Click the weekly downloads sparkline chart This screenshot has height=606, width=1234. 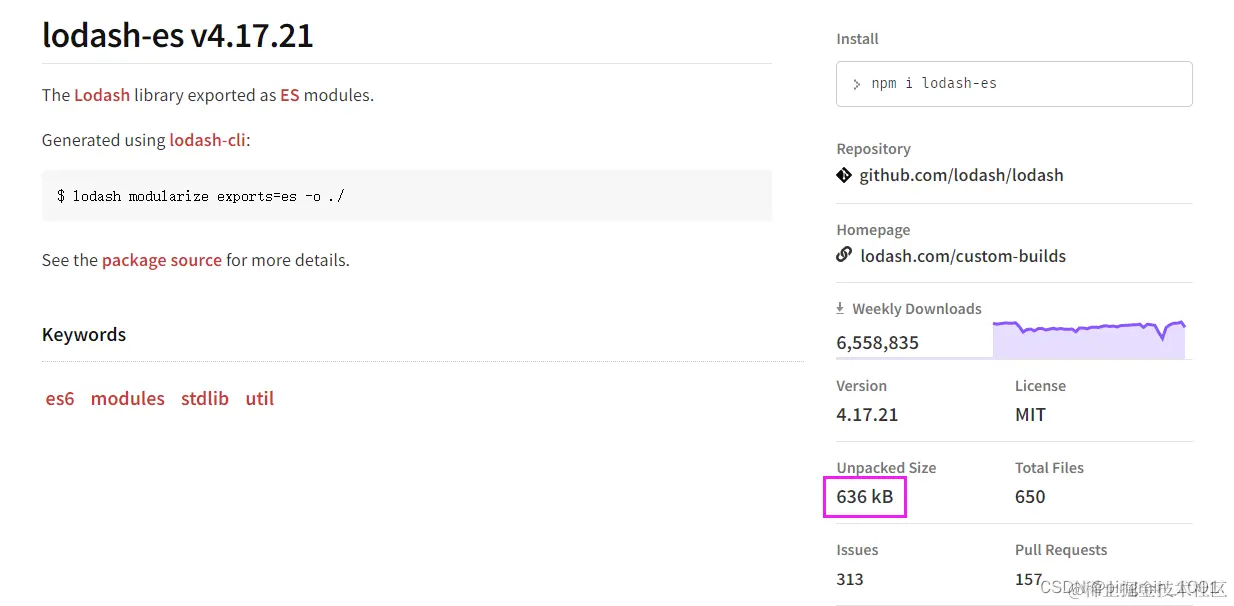point(1088,339)
